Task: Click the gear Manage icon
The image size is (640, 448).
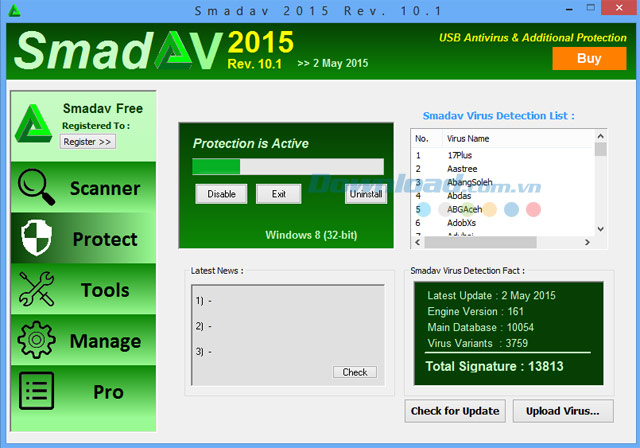Action: 36,339
